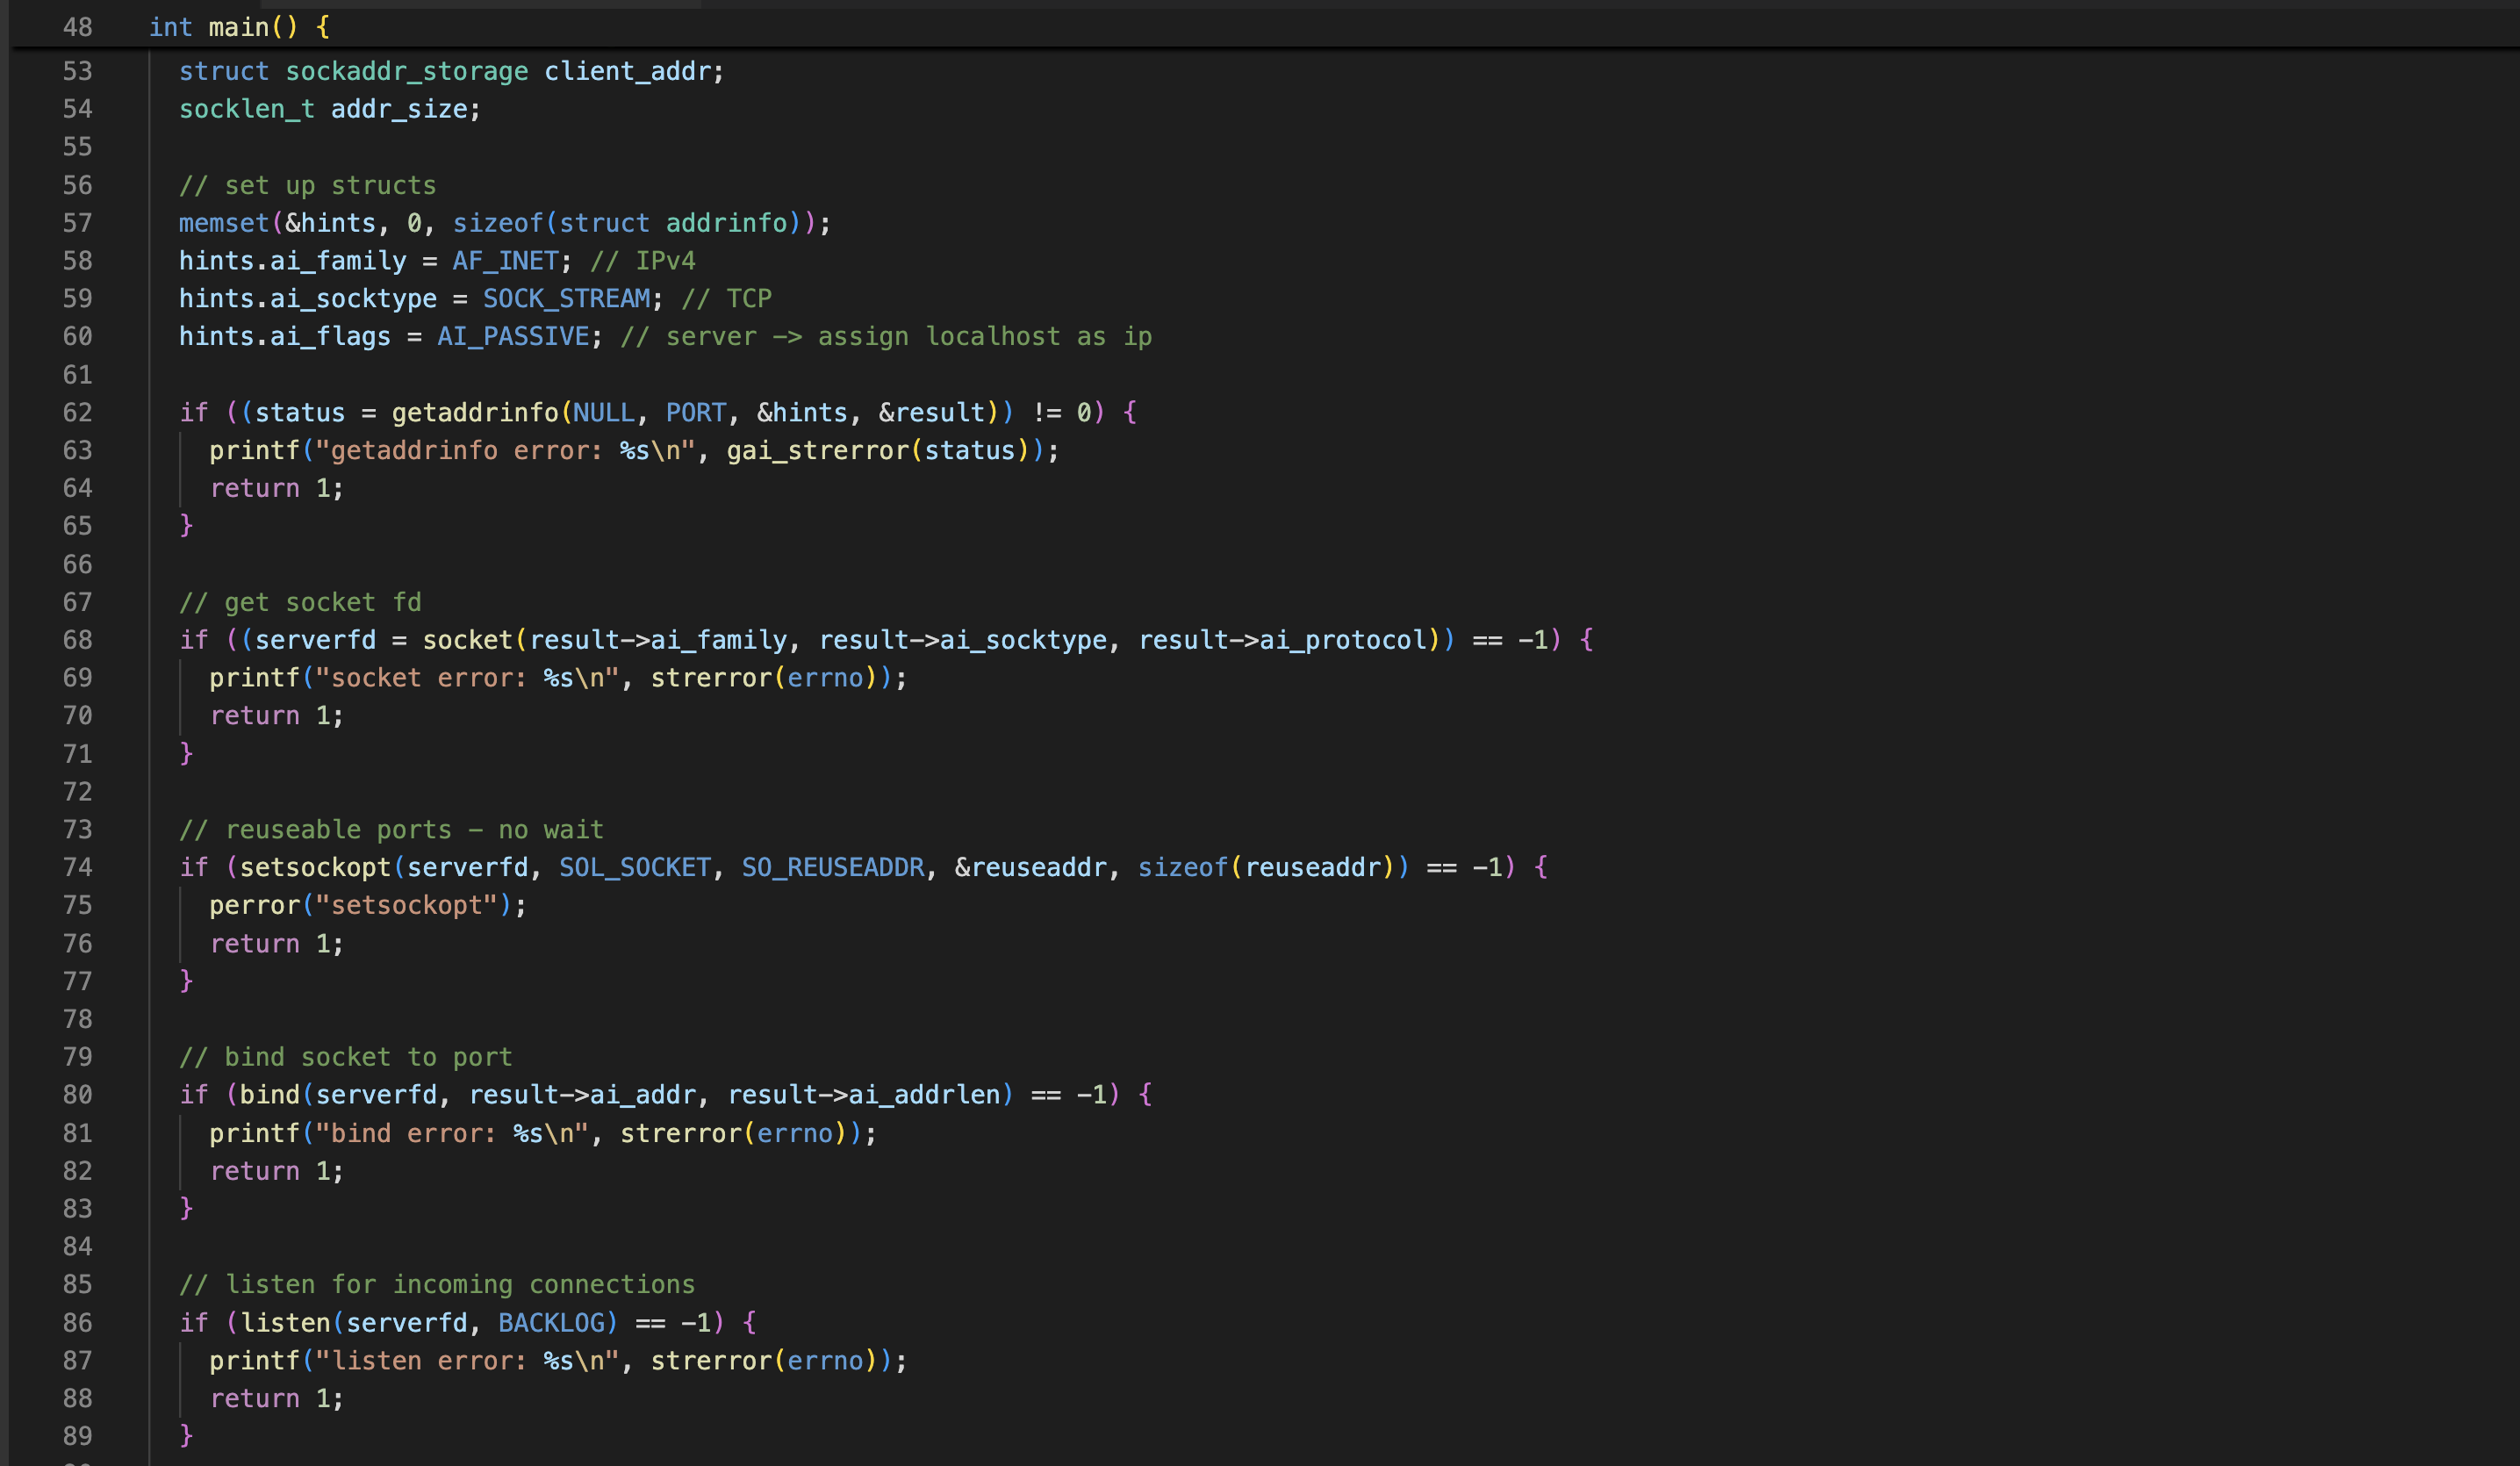The width and height of the screenshot is (2520, 1466).
Task: Click 'perror' on line 75
Action: pos(255,906)
